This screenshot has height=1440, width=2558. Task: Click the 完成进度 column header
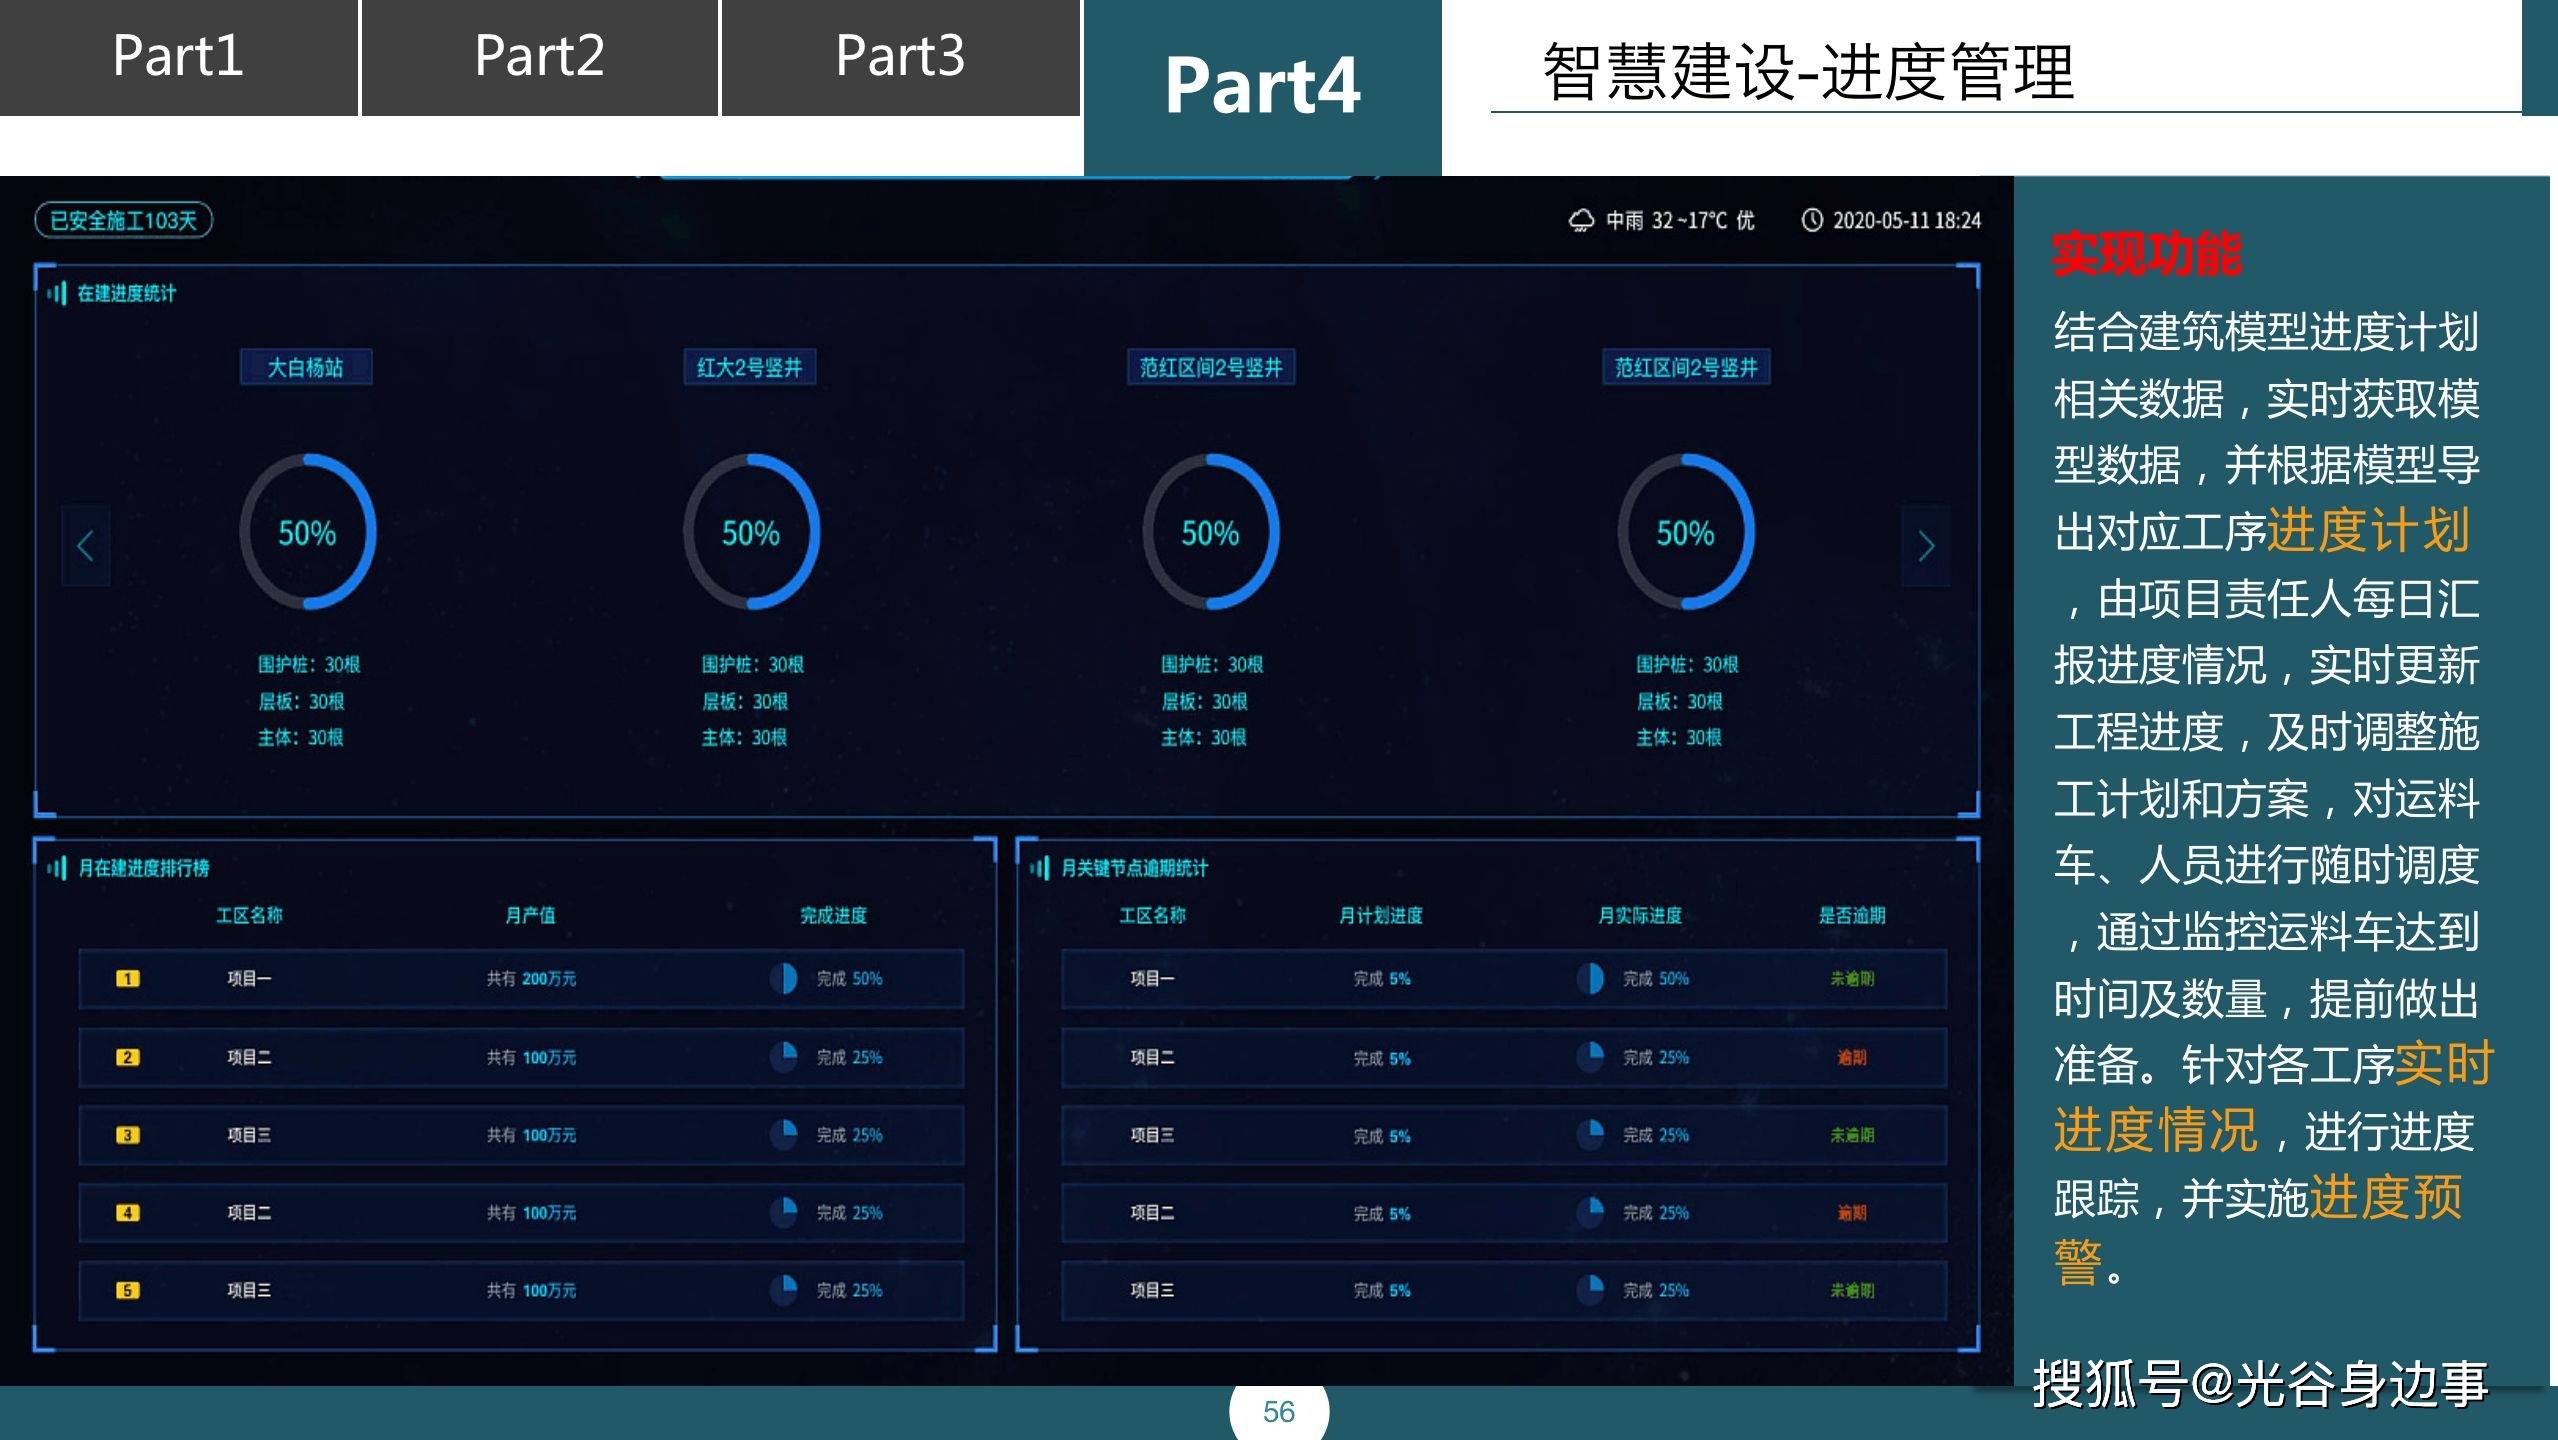(x=833, y=915)
